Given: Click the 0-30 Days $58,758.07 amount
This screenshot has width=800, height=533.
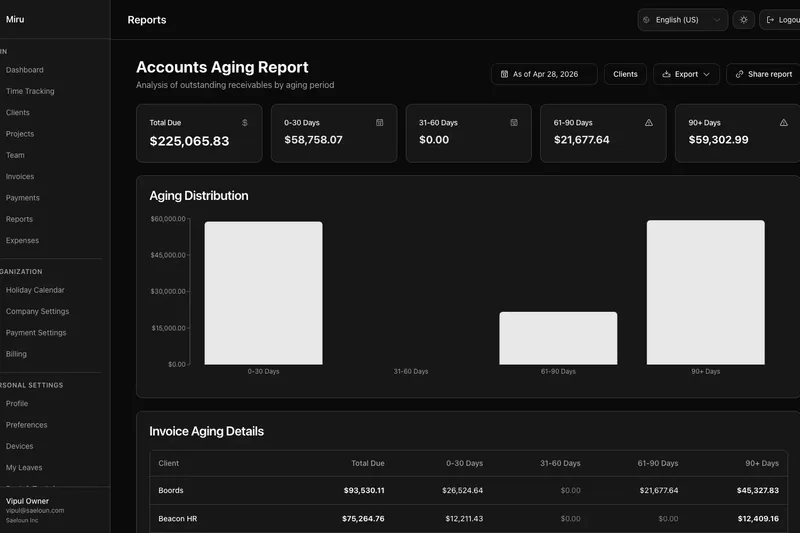Looking at the screenshot, I should click(x=313, y=140).
